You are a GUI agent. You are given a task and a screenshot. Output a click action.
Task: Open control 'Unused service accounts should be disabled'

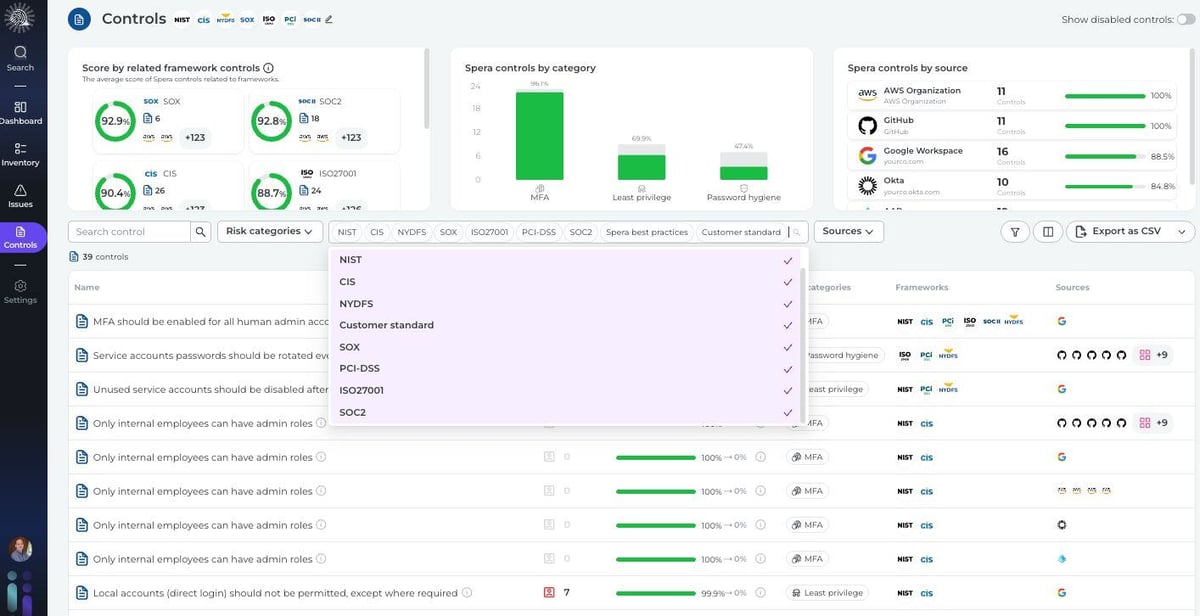click(211, 390)
